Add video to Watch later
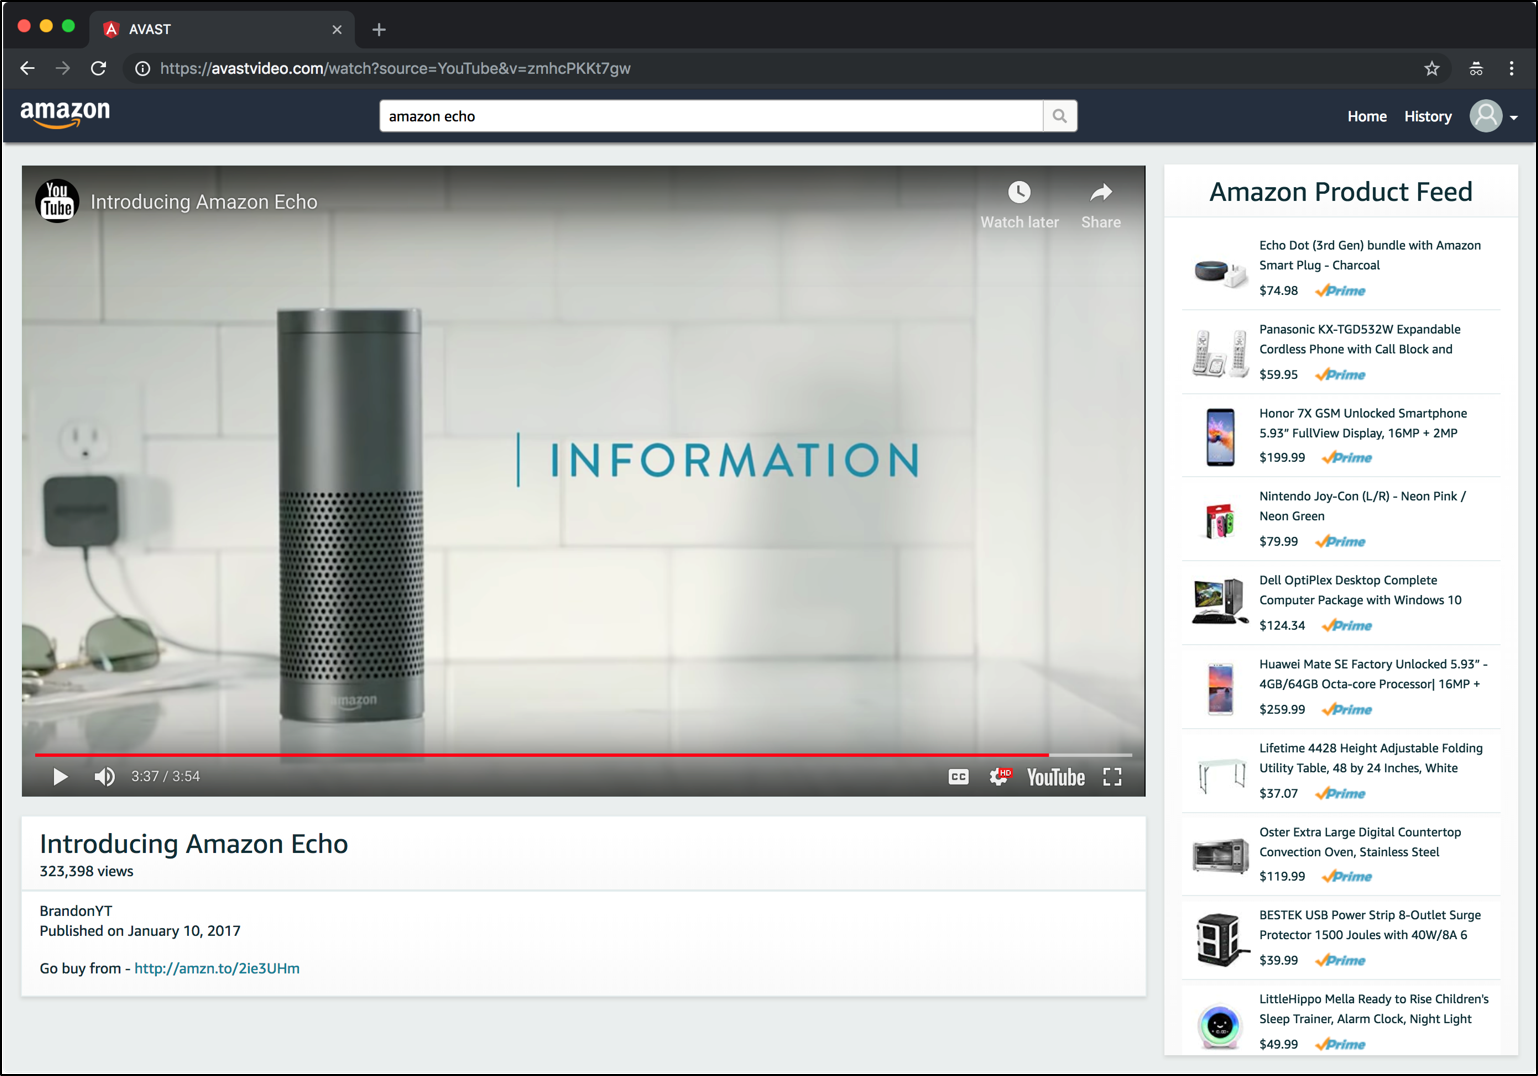 [1019, 205]
